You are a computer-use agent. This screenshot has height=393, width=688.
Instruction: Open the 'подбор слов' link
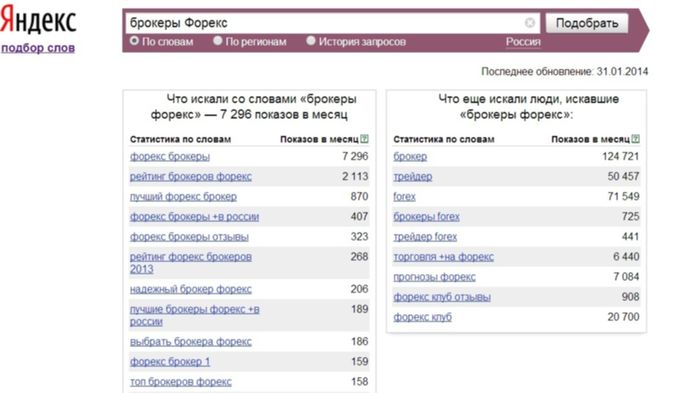coord(38,48)
